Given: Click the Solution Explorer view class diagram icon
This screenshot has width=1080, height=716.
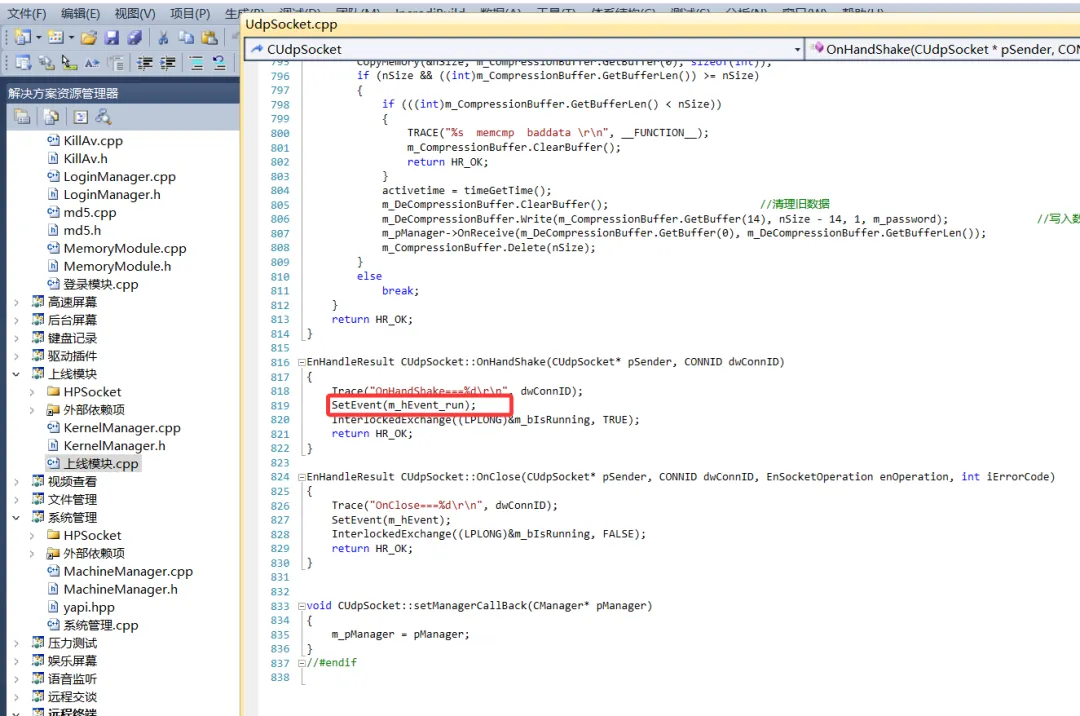Looking at the screenshot, I should point(103,116).
